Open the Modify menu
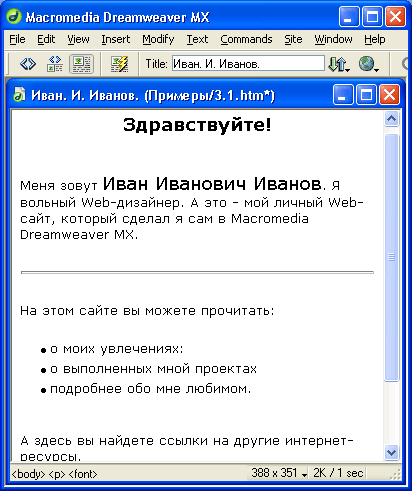The image size is (412, 491). [158, 39]
